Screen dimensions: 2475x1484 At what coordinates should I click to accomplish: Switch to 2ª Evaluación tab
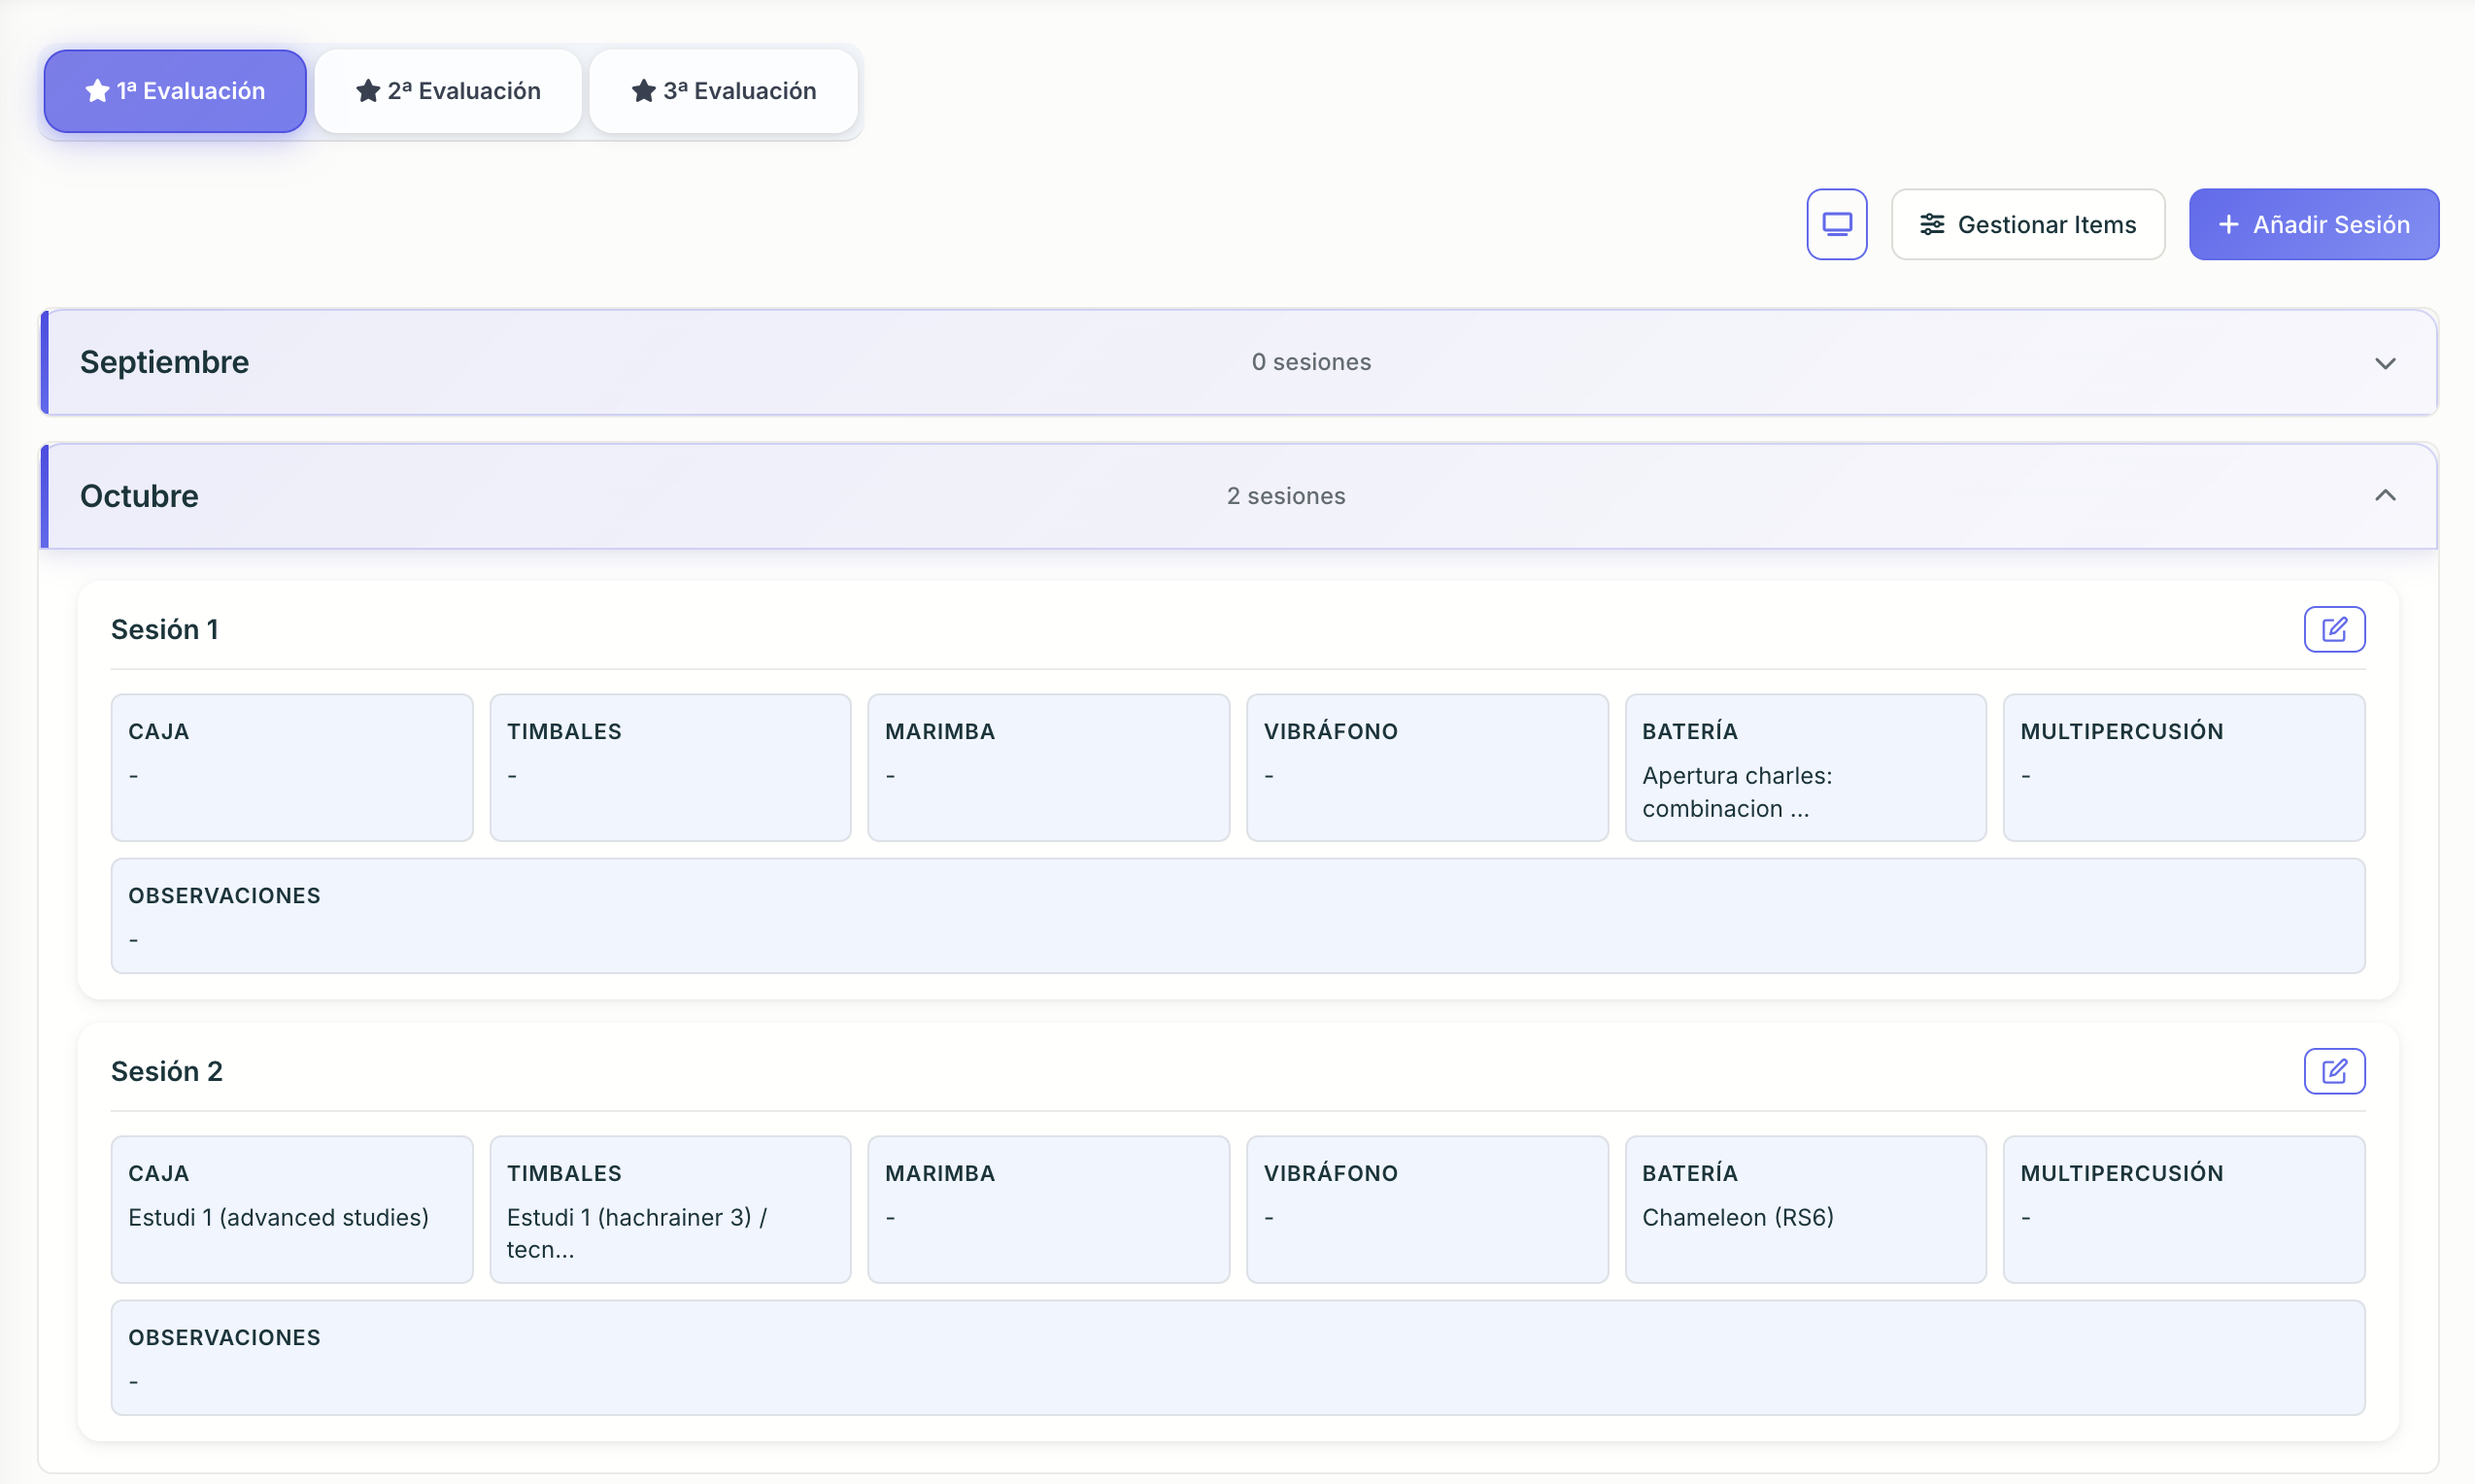pyautogui.click(x=448, y=91)
